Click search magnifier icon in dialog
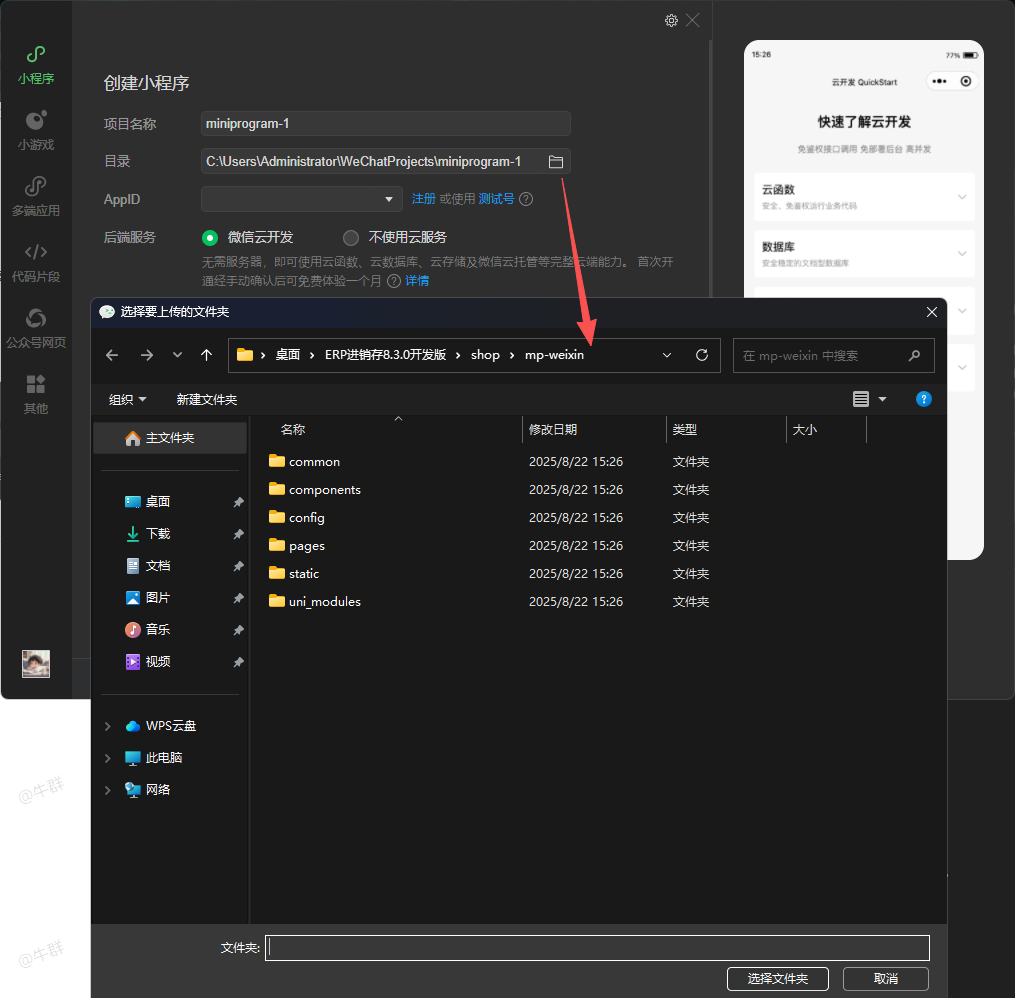Screen dimensions: 1015x998 [x=914, y=355]
